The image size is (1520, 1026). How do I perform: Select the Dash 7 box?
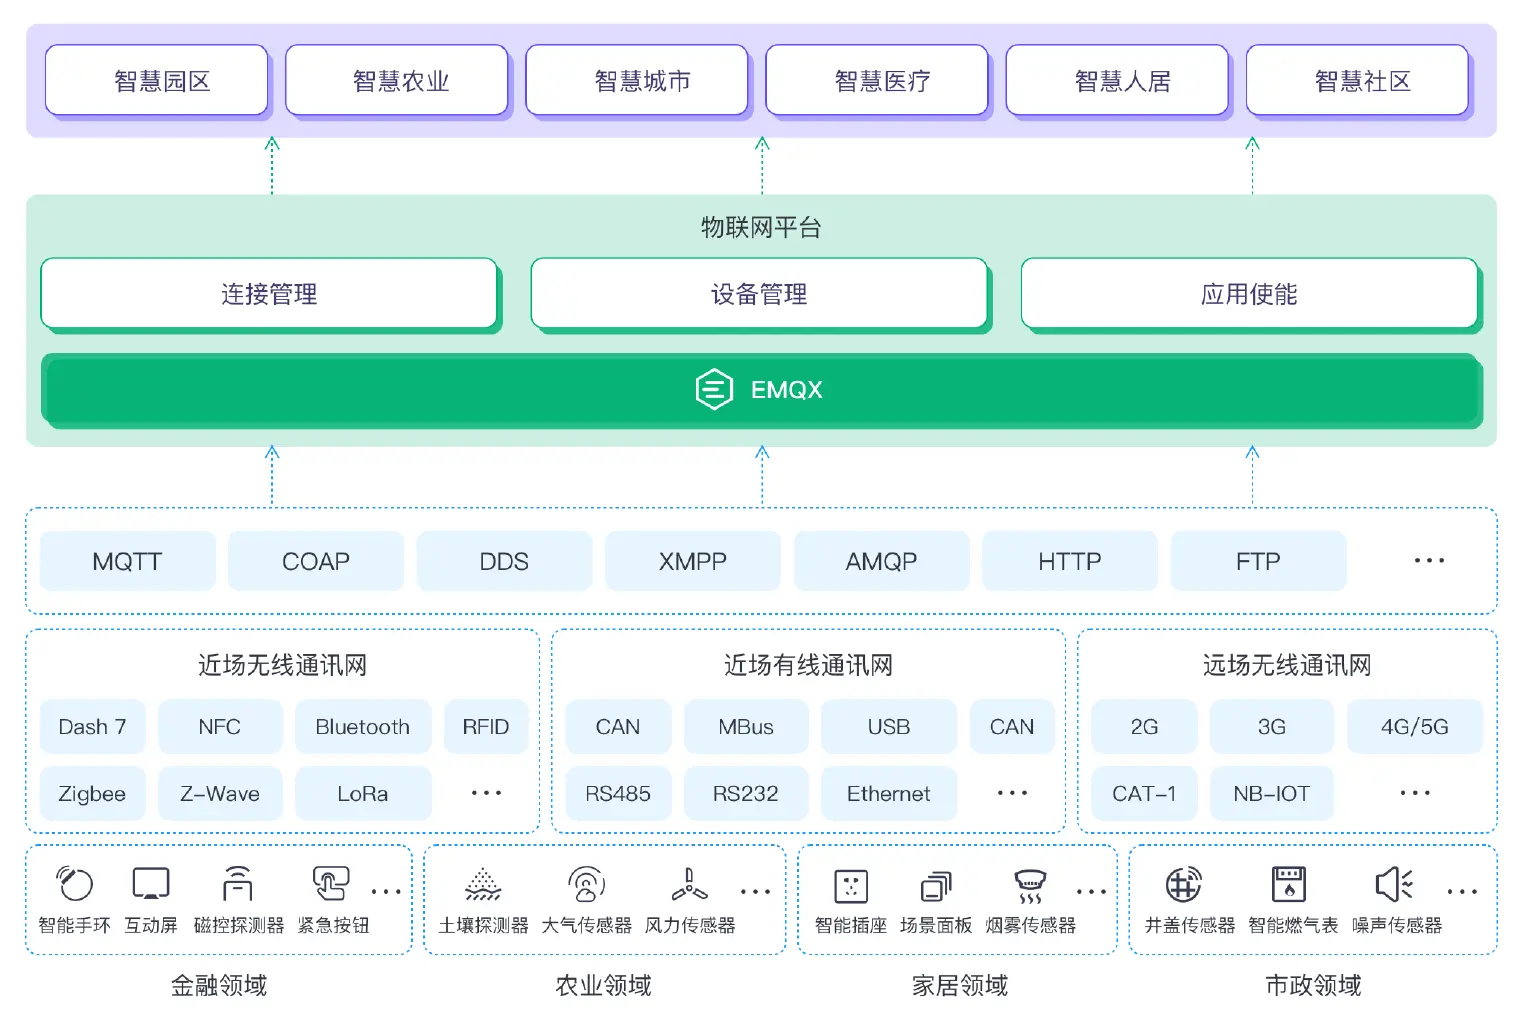click(x=92, y=727)
